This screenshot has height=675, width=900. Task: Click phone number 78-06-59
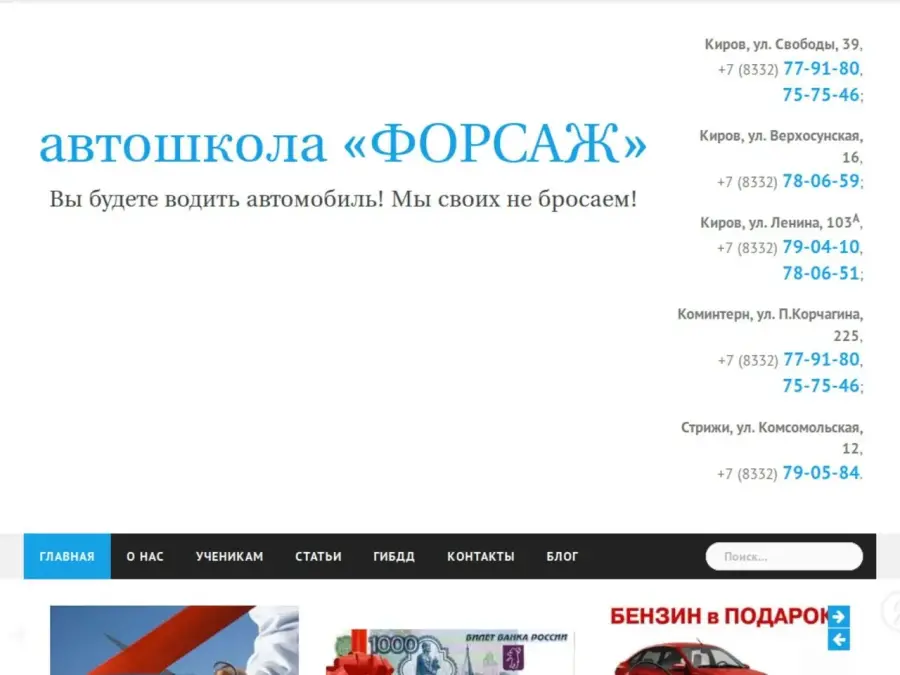pyautogui.click(x=821, y=181)
